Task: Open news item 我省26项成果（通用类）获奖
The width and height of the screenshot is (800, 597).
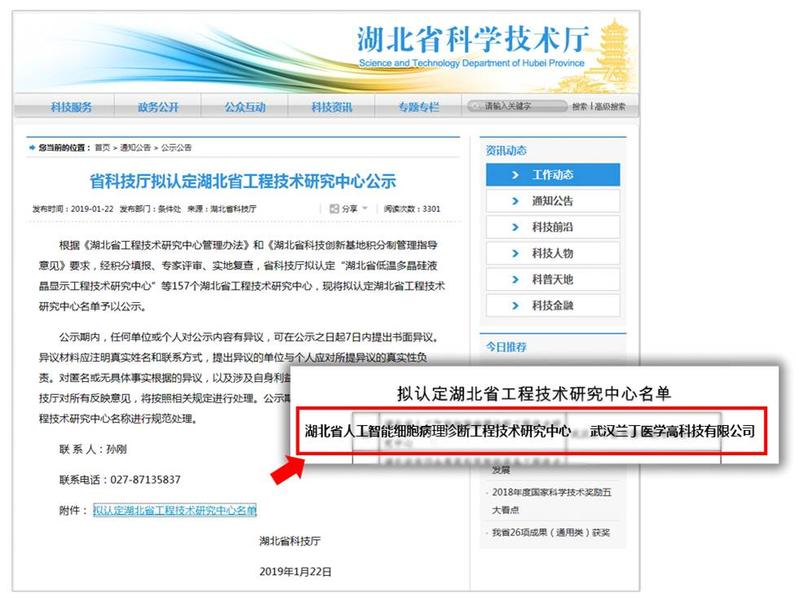Action: 551,532
